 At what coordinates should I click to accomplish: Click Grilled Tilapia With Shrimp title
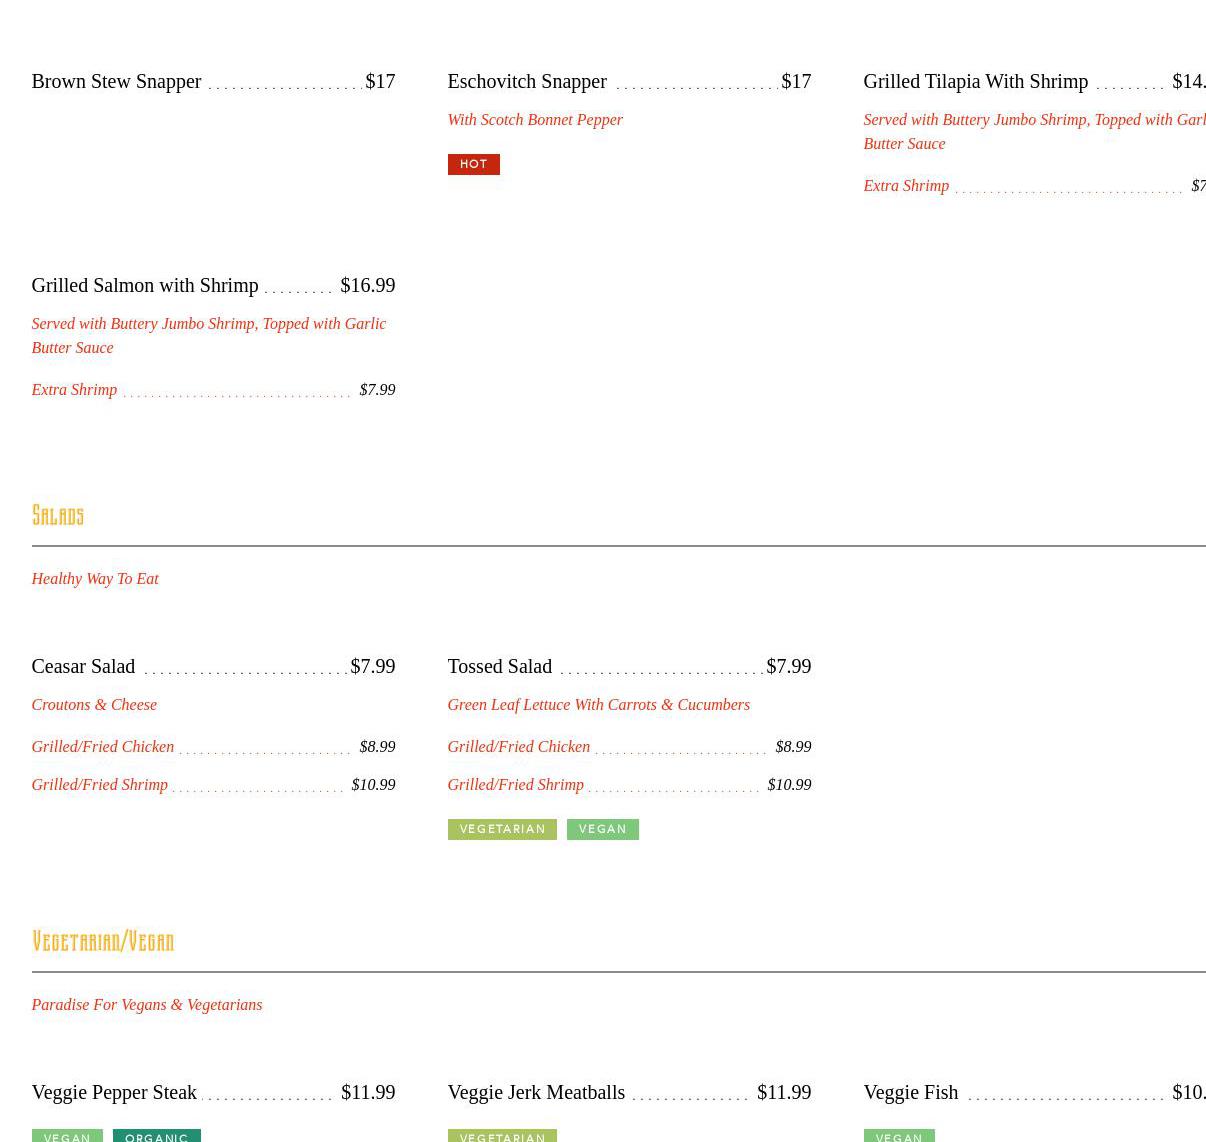pos(975,81)
